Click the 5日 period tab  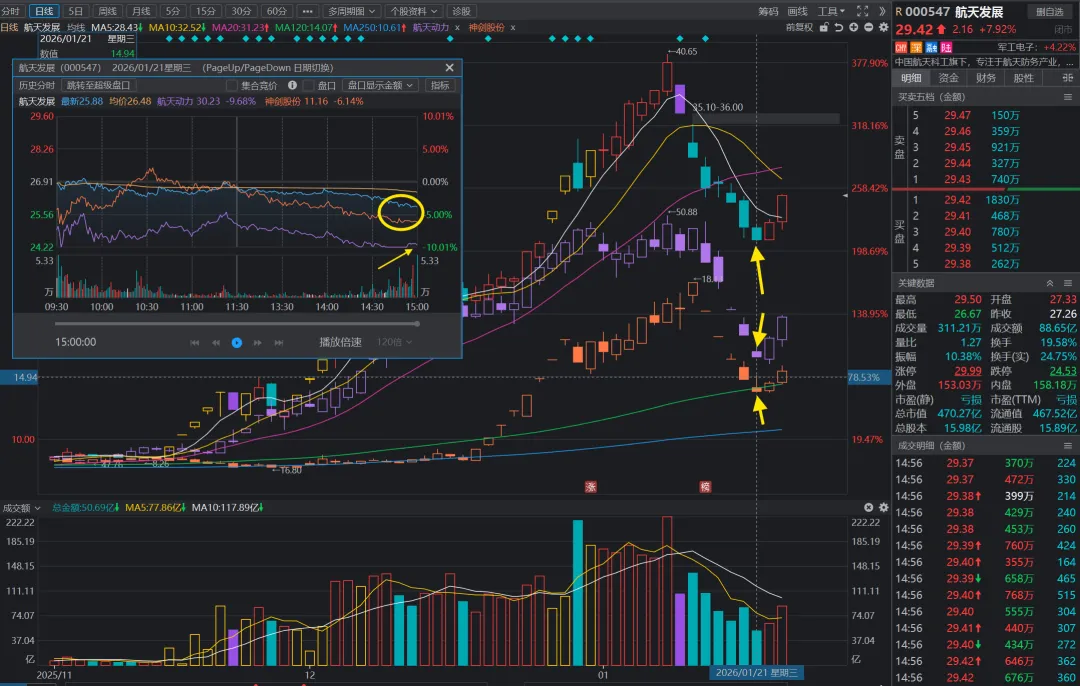pos(76,11)
